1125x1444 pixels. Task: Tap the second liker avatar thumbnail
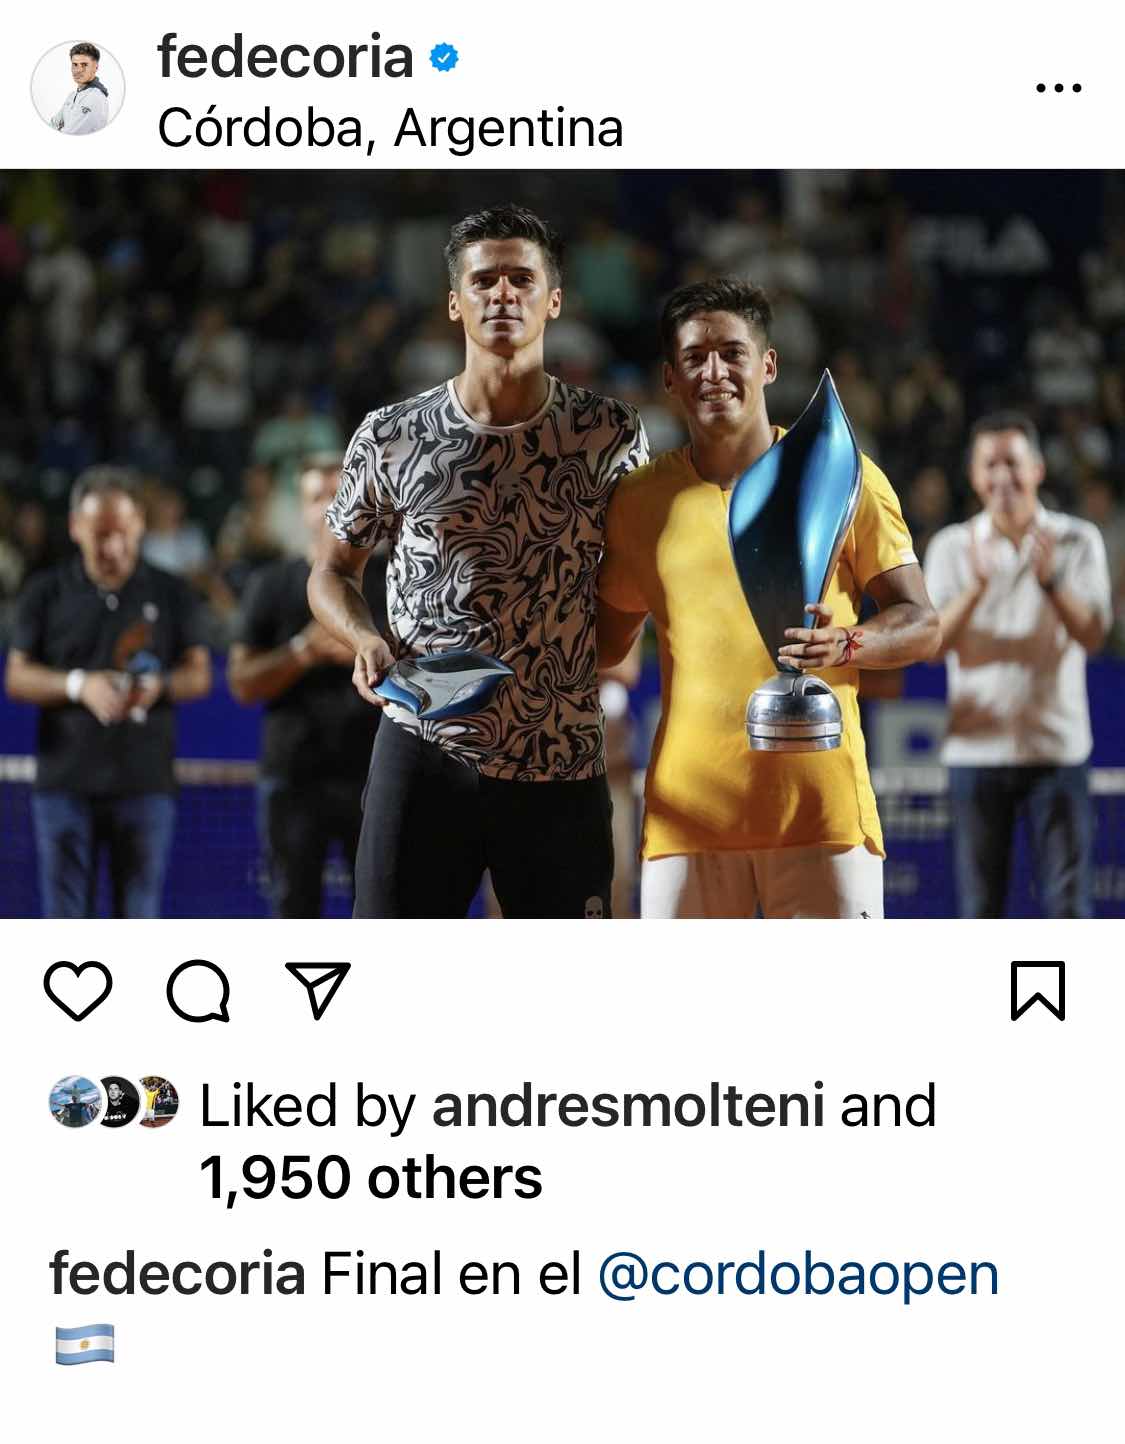(x=115, y=1101)
